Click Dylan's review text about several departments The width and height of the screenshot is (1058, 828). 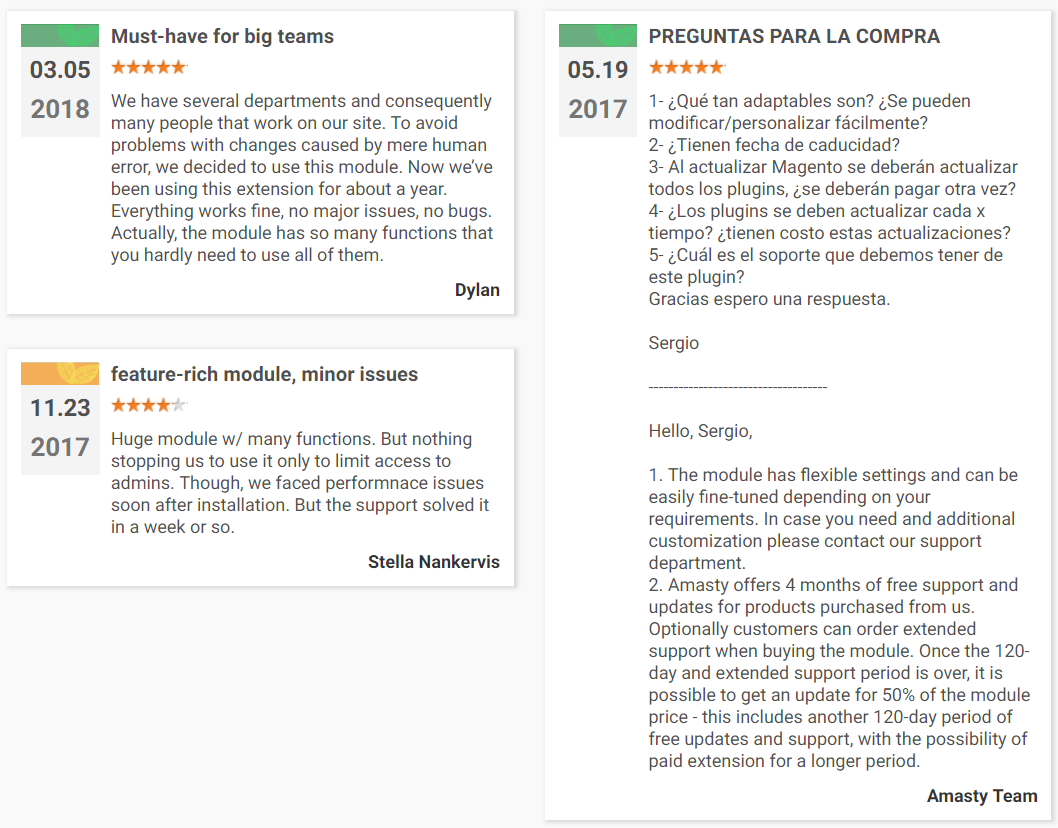point(302,178)
